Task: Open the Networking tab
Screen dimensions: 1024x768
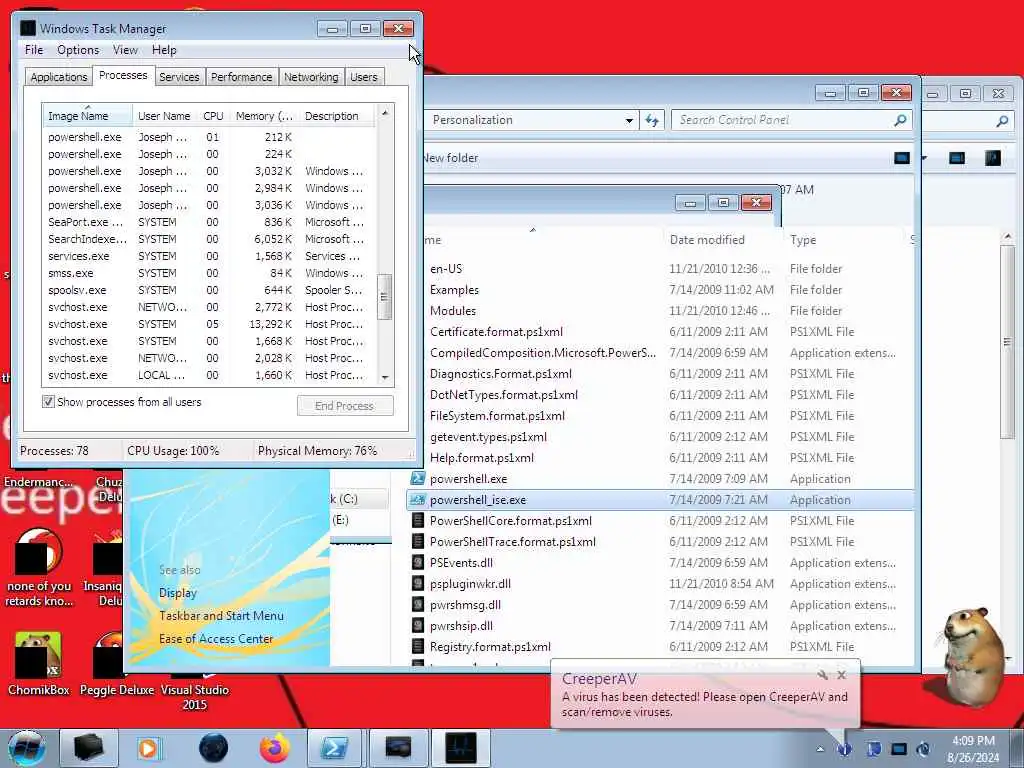Action: (311, 77)
